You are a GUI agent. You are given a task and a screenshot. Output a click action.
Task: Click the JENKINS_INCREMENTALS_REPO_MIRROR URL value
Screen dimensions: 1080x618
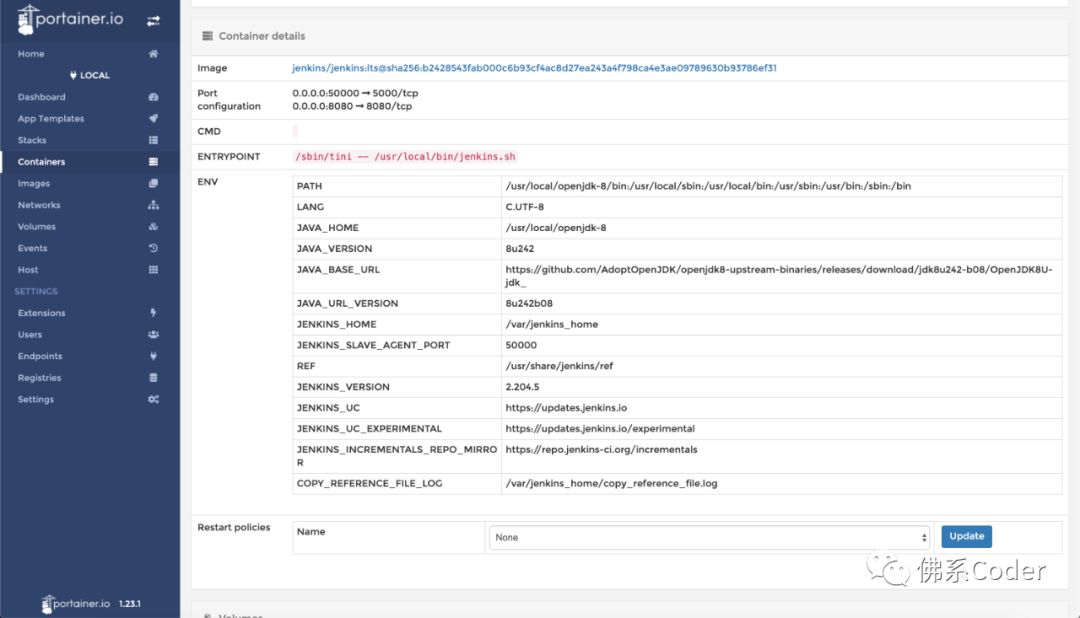pyautogui.click(x=601, y=449)
